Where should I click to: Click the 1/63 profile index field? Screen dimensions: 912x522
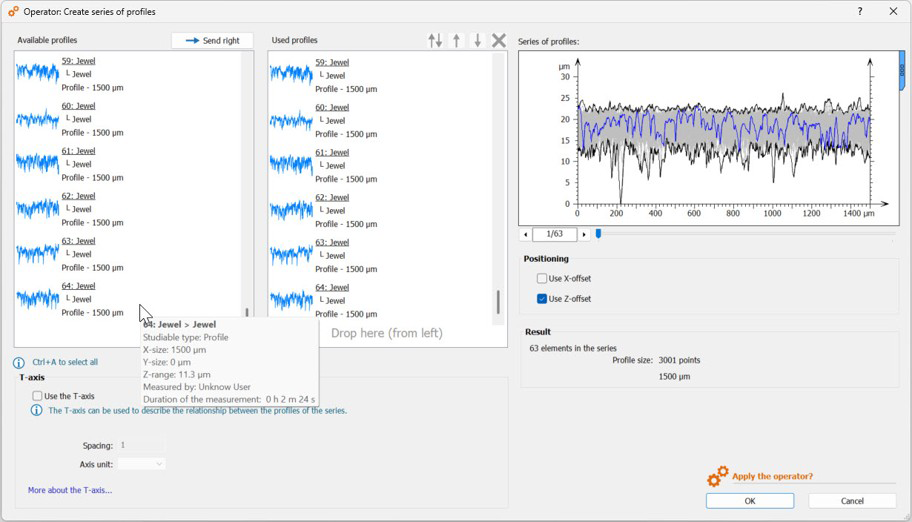[x=555, y=234]
